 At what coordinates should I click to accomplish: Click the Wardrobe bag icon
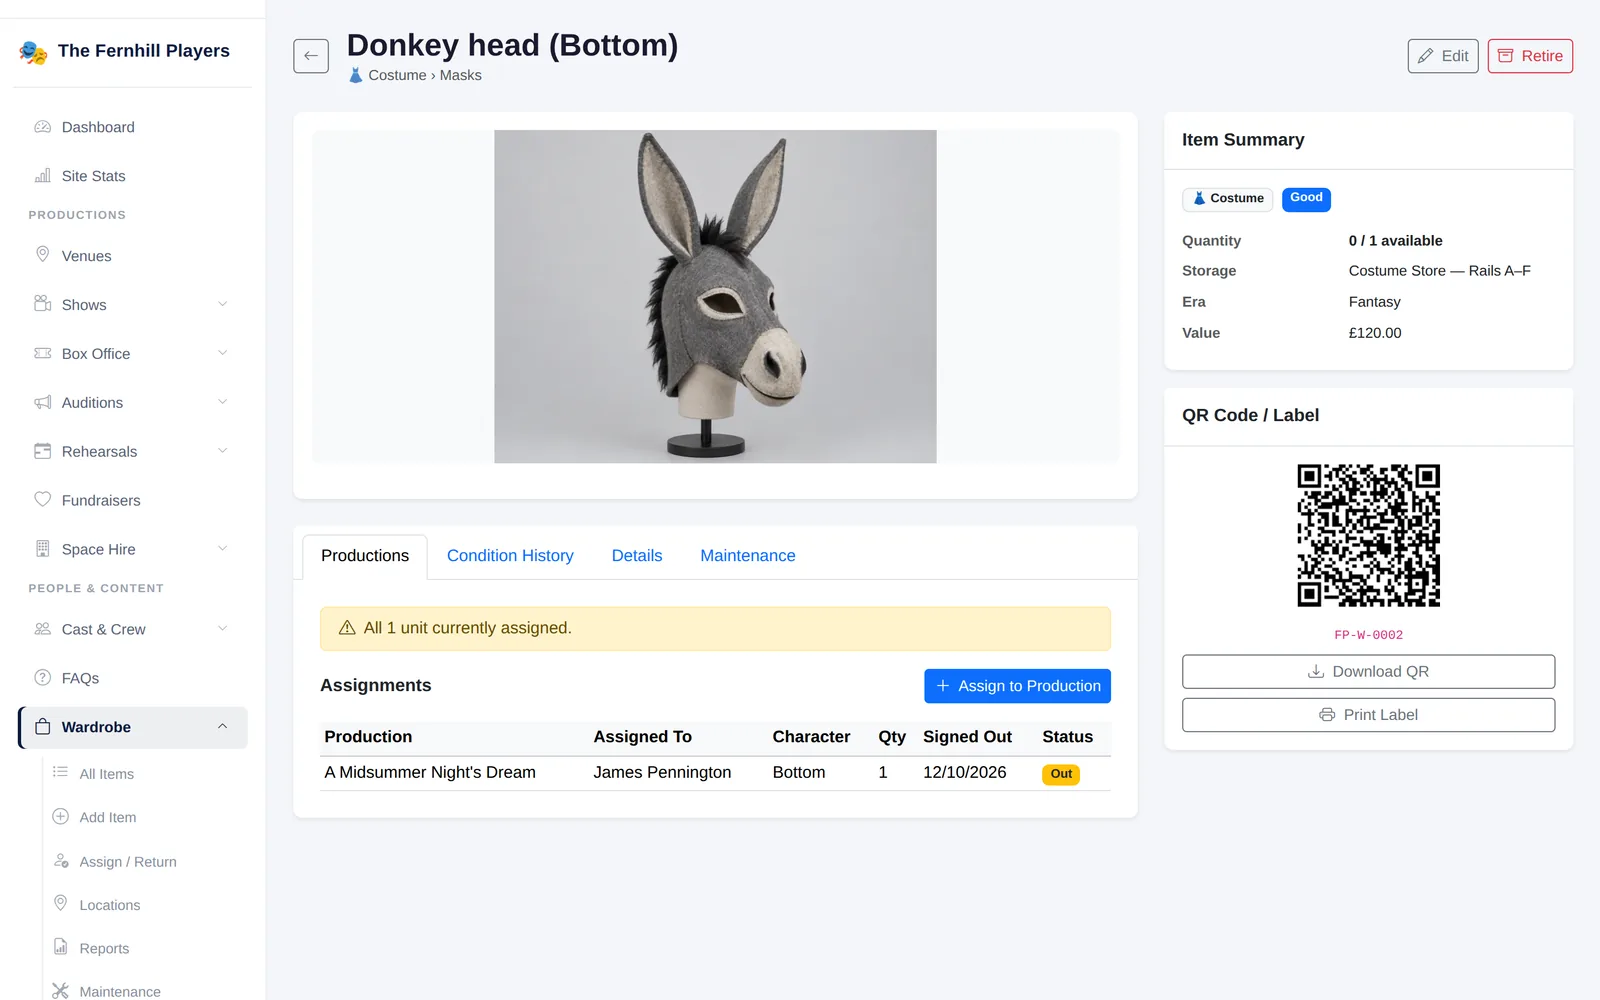[43, 727]
